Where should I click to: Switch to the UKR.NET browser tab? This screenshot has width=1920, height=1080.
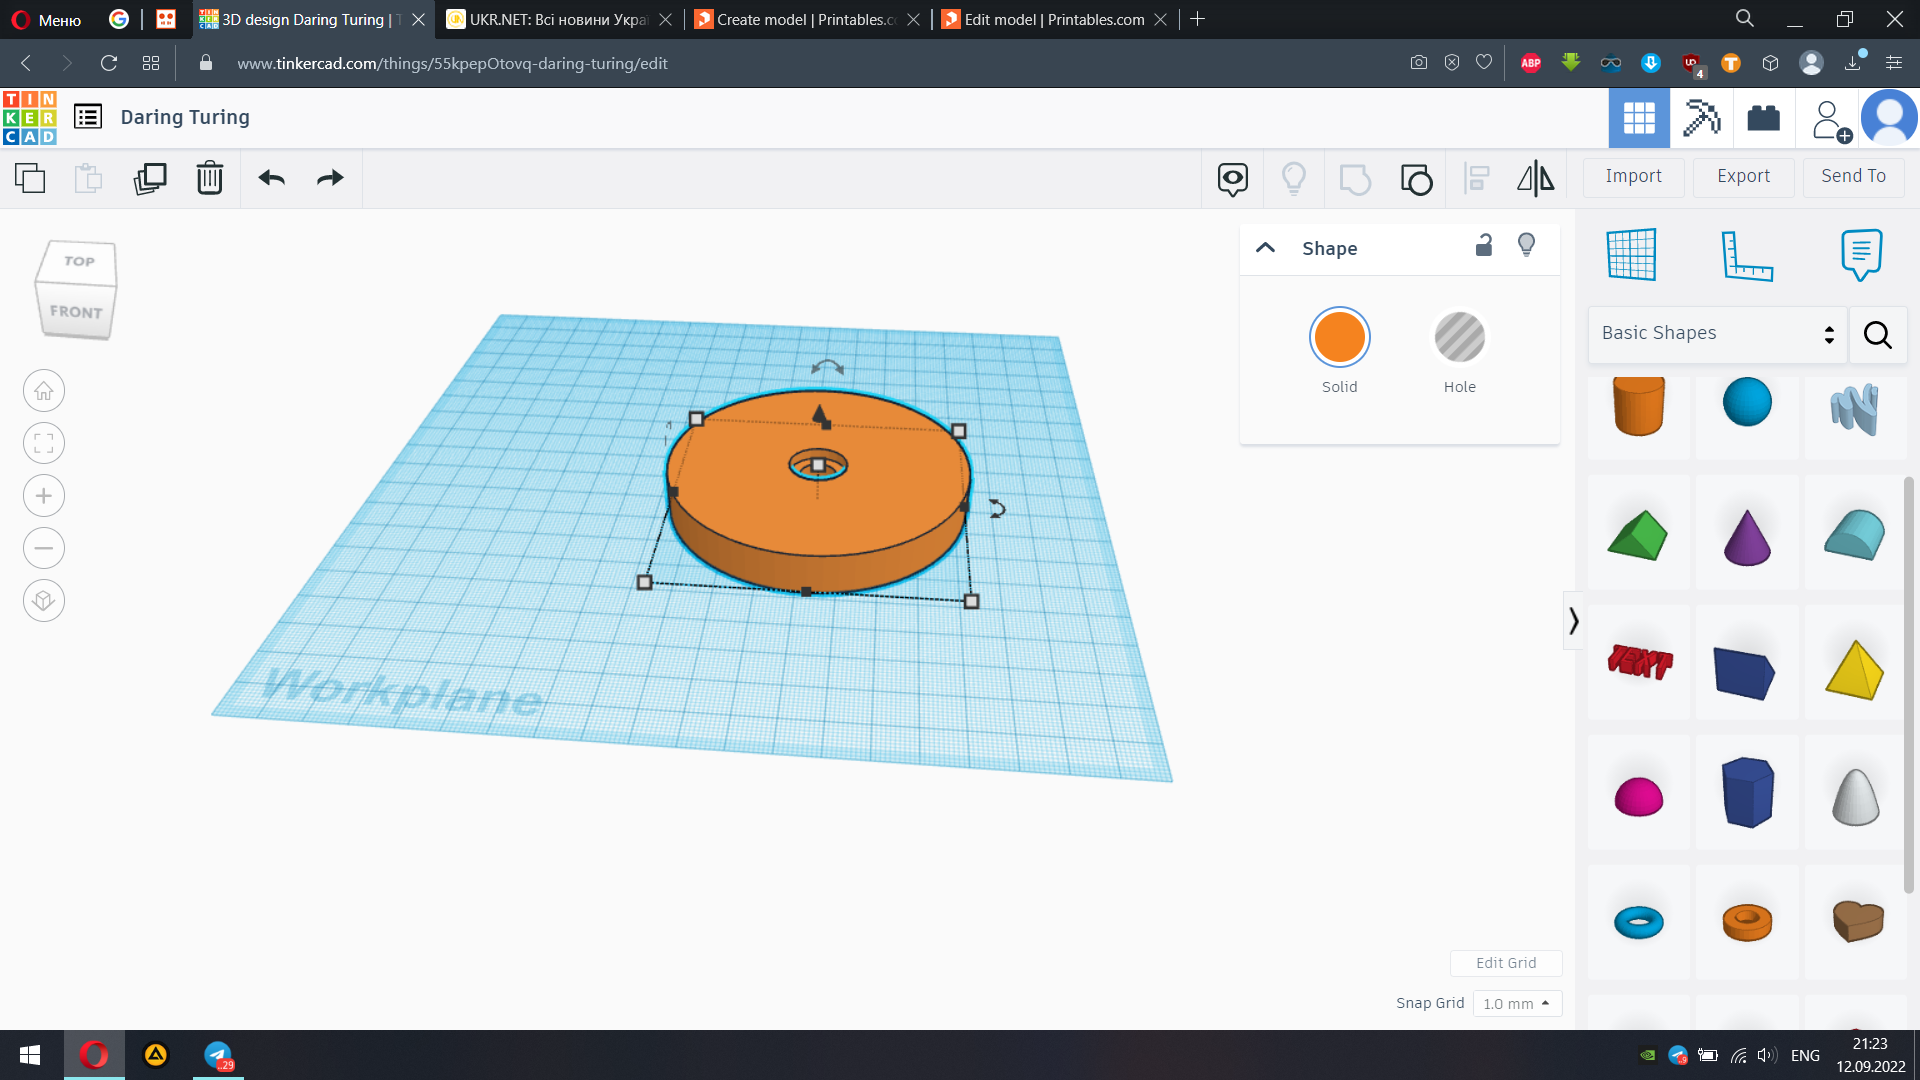550,19
